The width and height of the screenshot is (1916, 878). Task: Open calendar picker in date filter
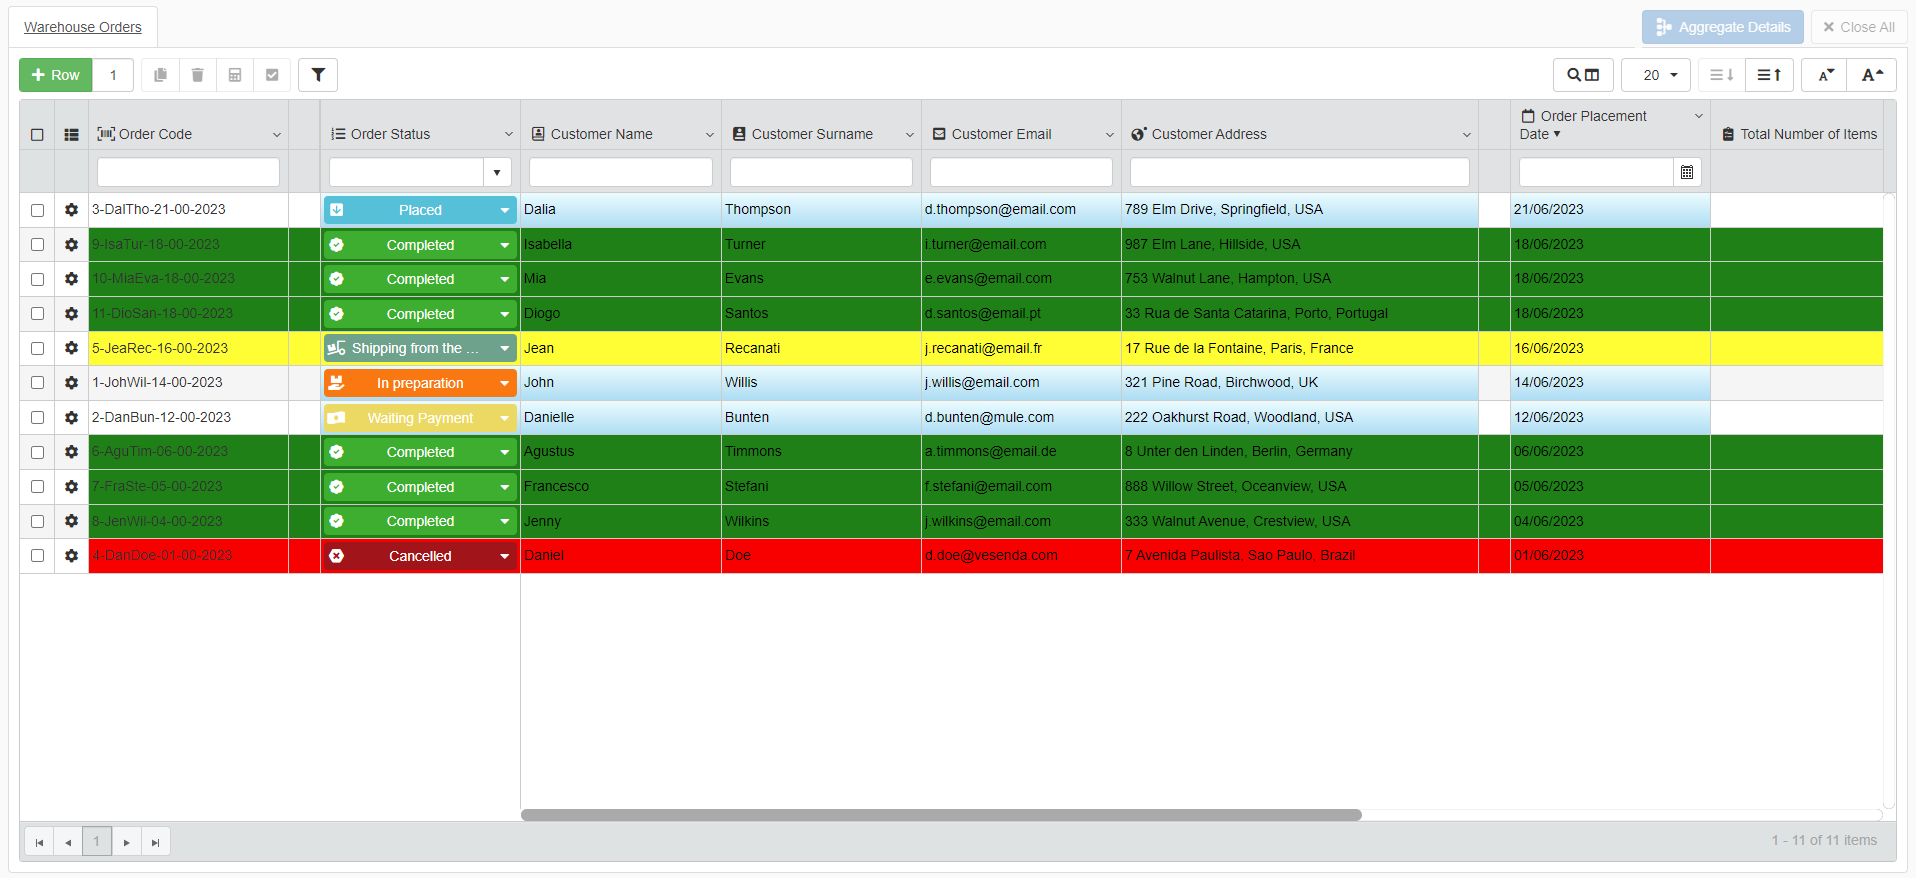1687,172
